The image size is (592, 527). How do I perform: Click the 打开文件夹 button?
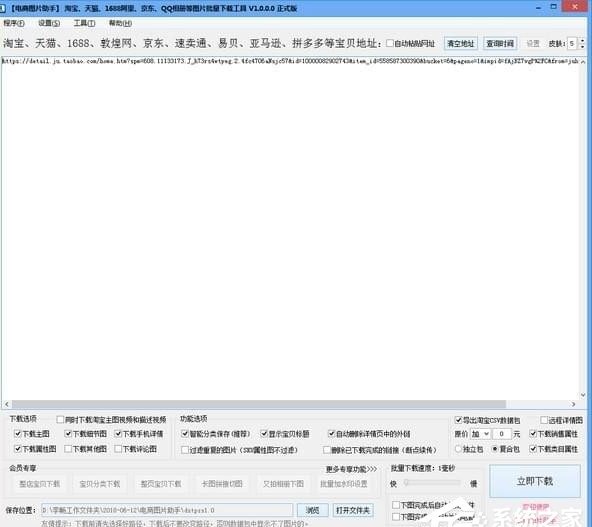[x=353, y=510]
